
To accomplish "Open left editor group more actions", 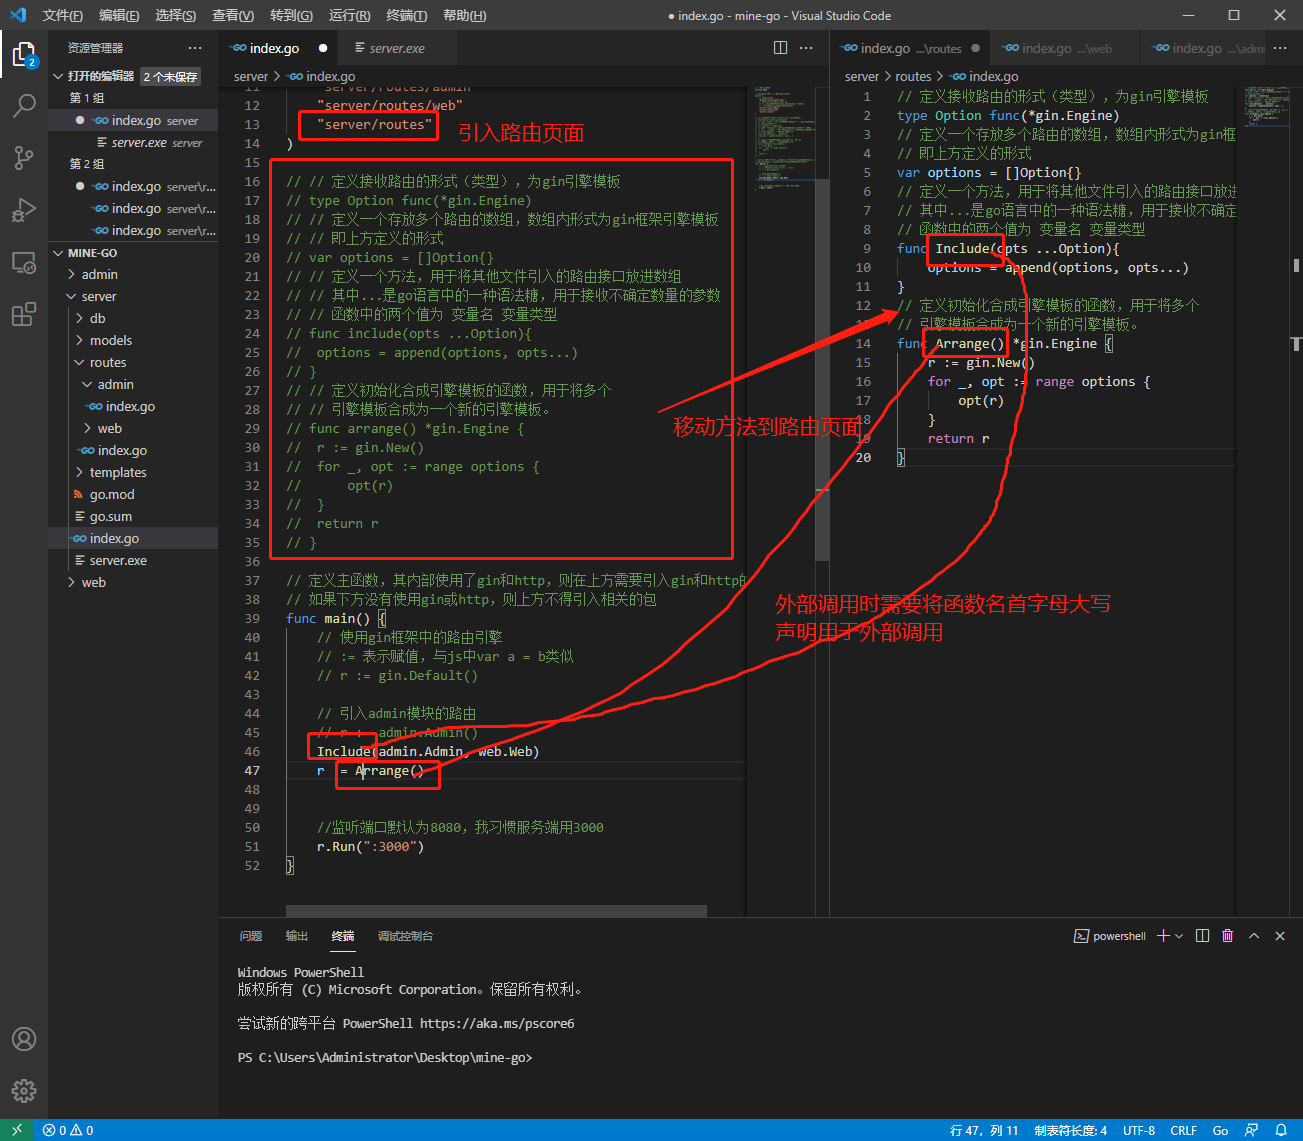I will 807,47.
